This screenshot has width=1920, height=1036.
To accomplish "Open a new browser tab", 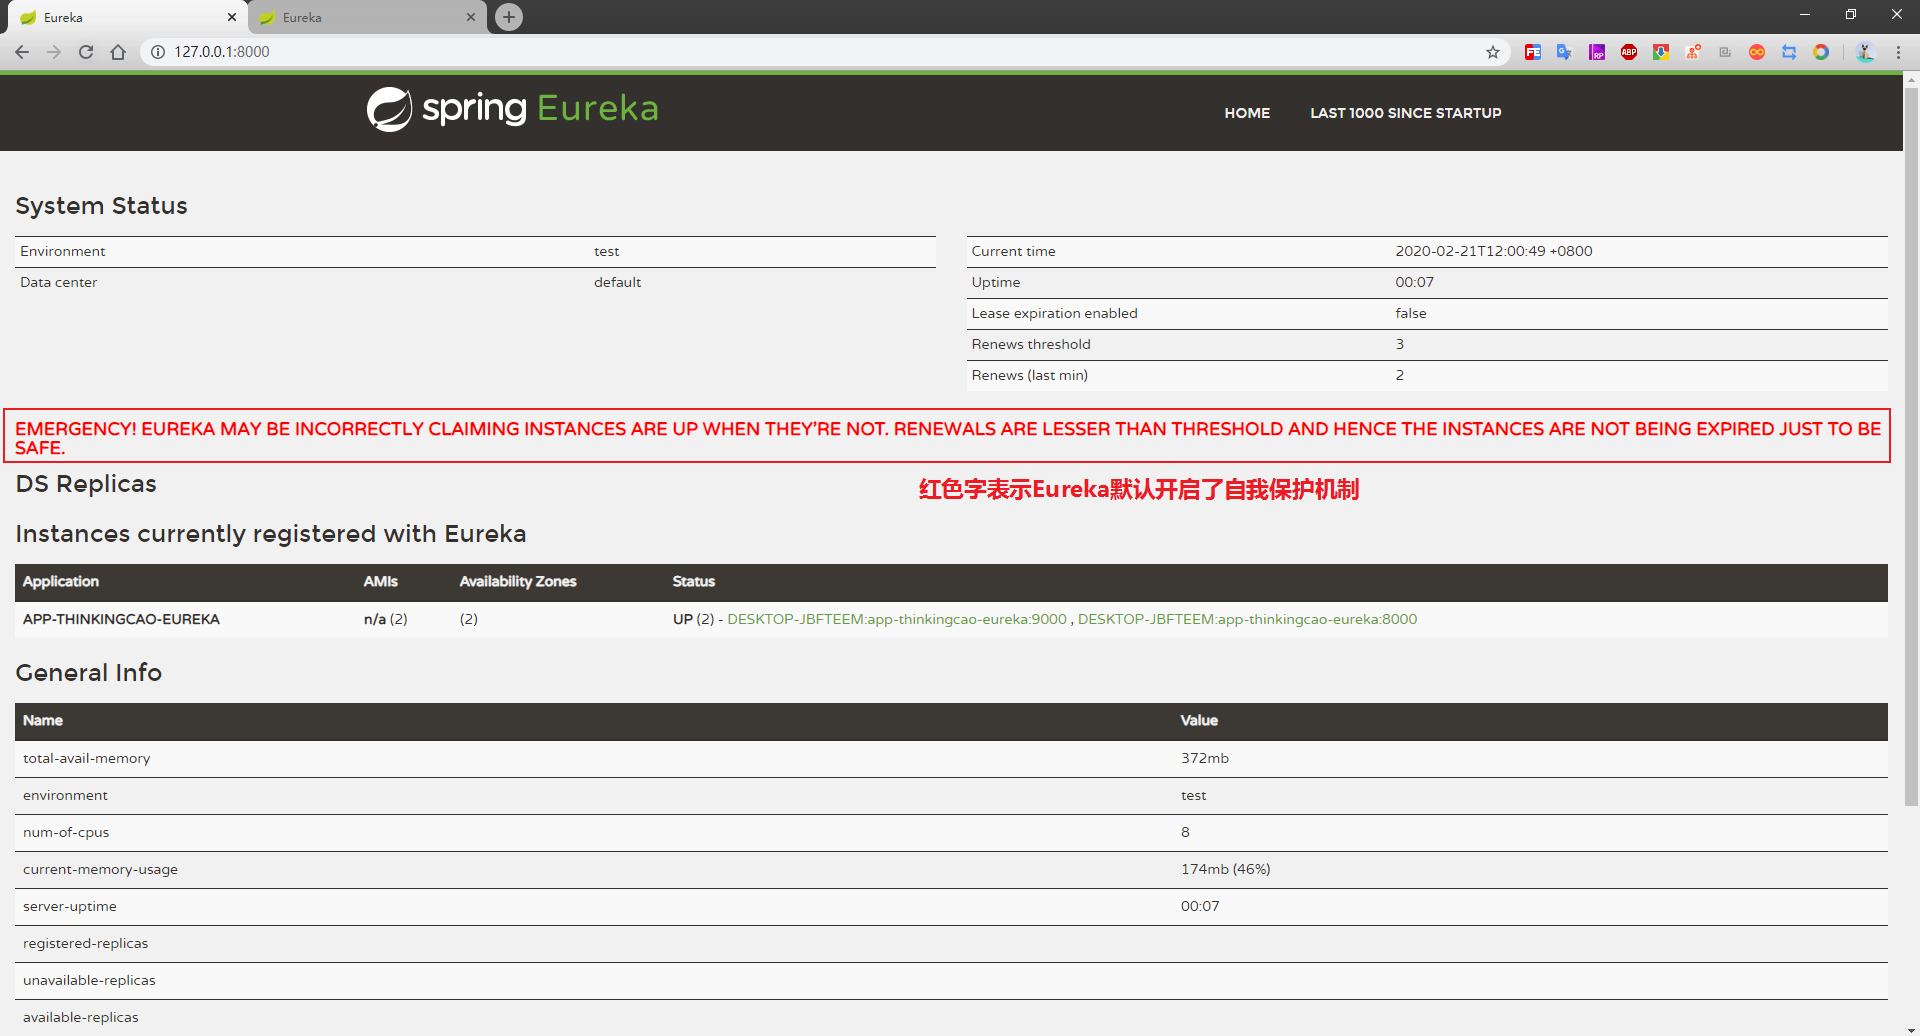I will [x=509, y=17].
